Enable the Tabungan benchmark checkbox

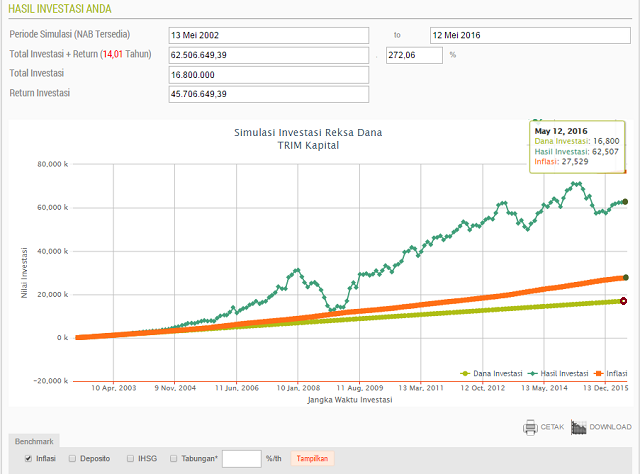[173, 458]
